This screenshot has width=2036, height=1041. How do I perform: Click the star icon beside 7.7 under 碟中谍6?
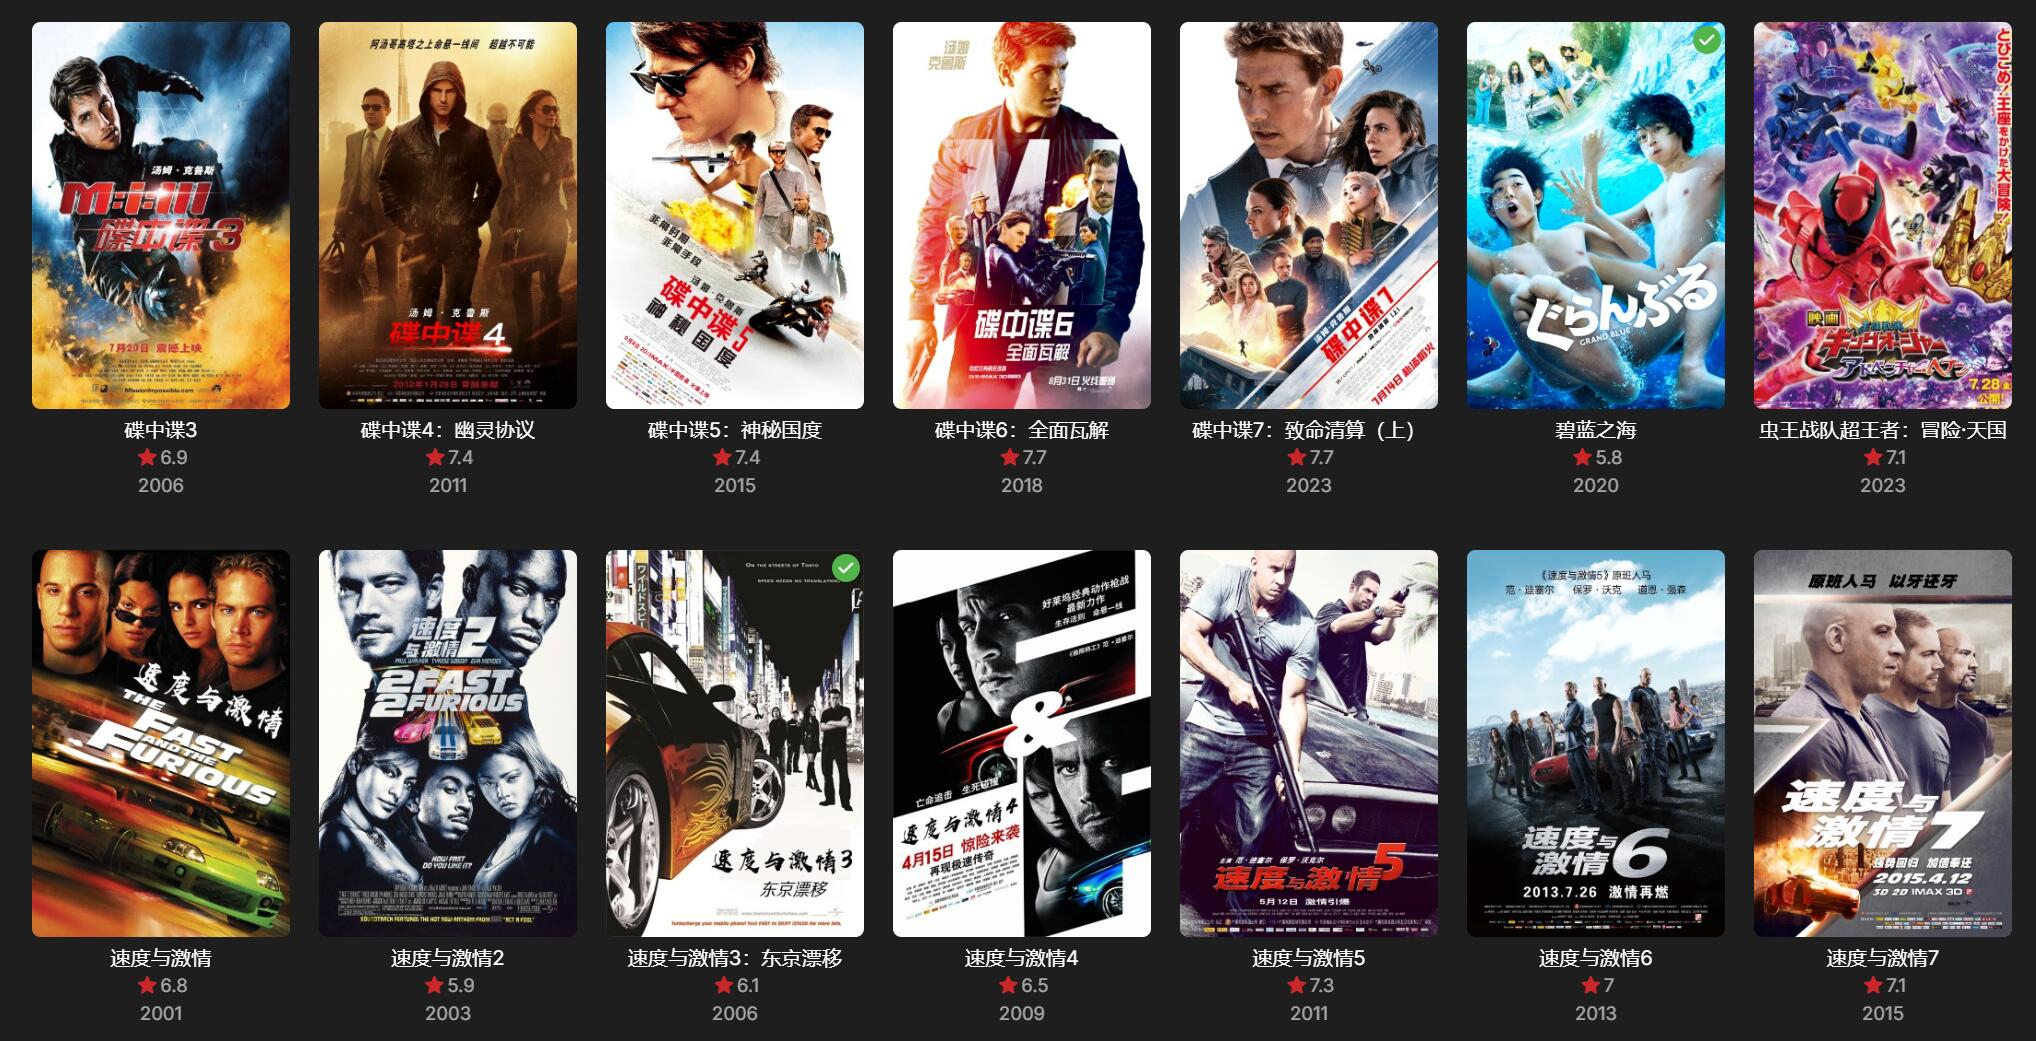point(1010,457)
